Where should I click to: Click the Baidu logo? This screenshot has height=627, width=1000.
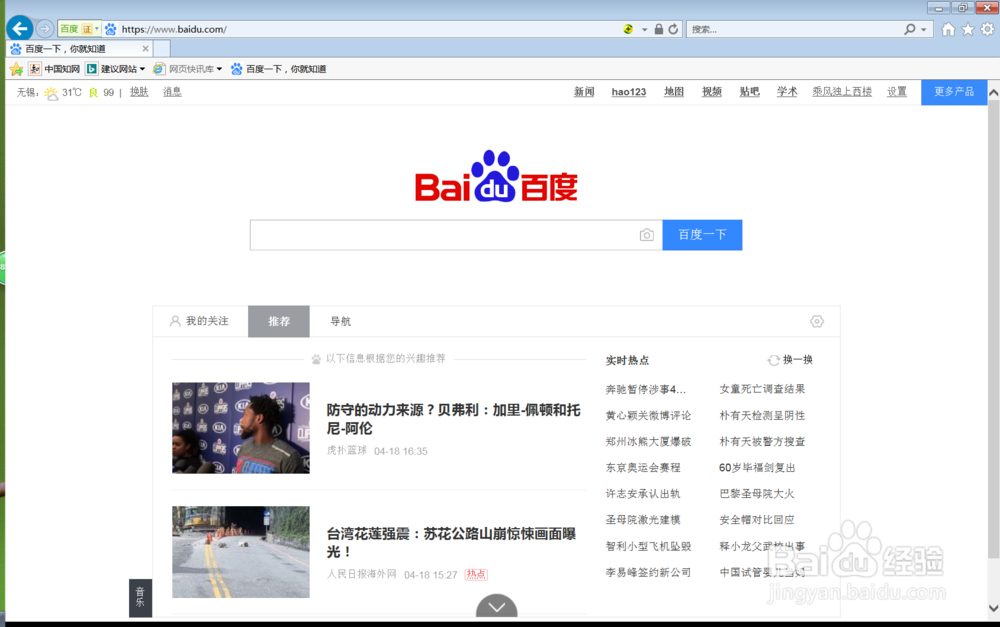point(496,177)
